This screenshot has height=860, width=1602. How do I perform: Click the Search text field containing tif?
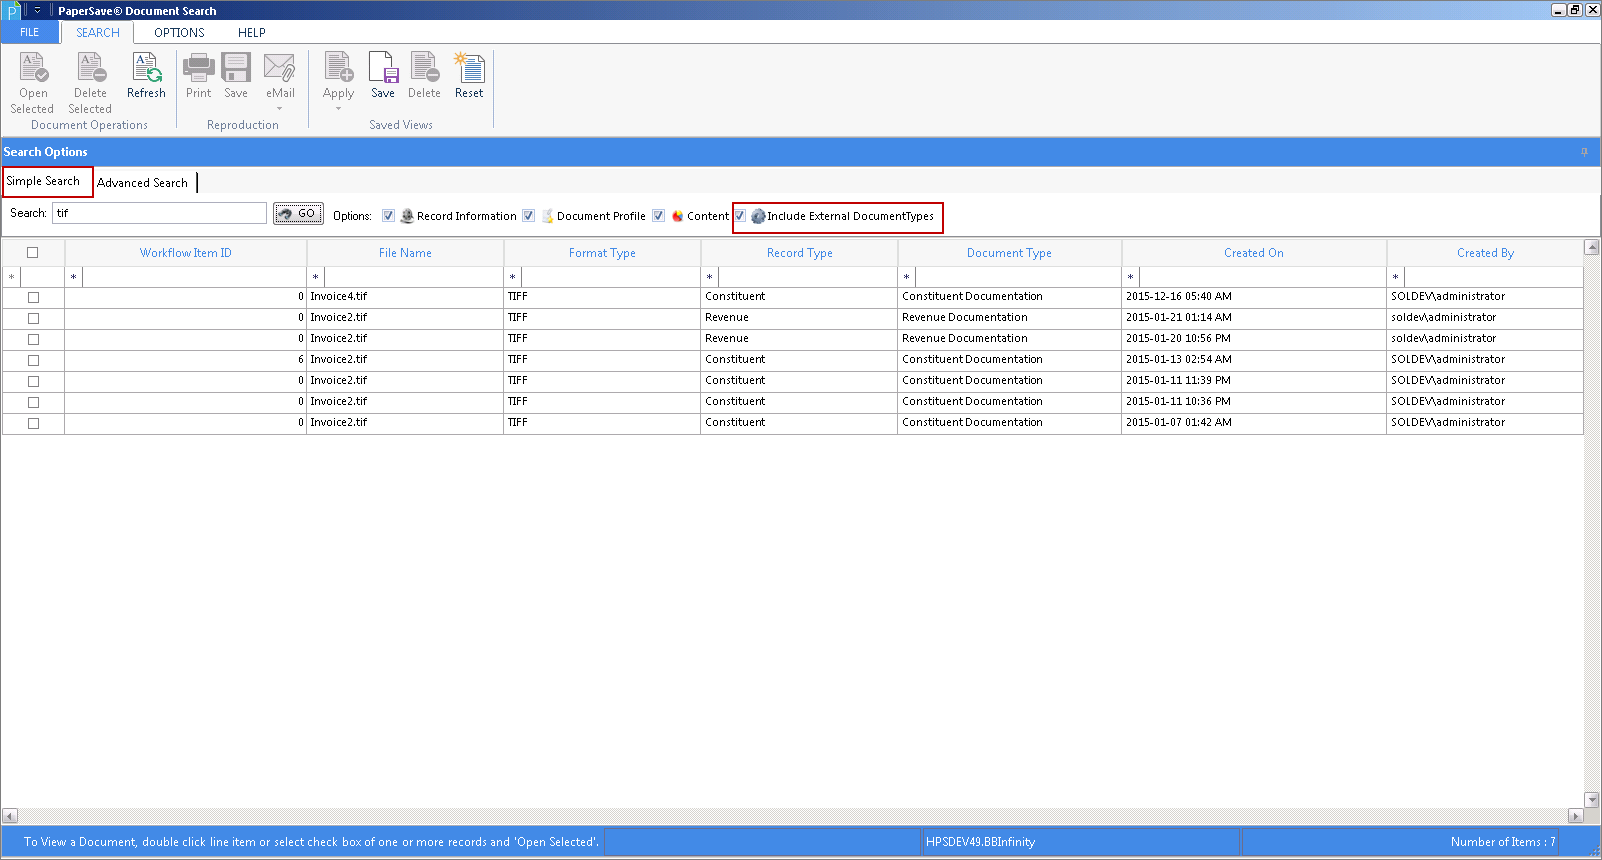coord(160,213)
